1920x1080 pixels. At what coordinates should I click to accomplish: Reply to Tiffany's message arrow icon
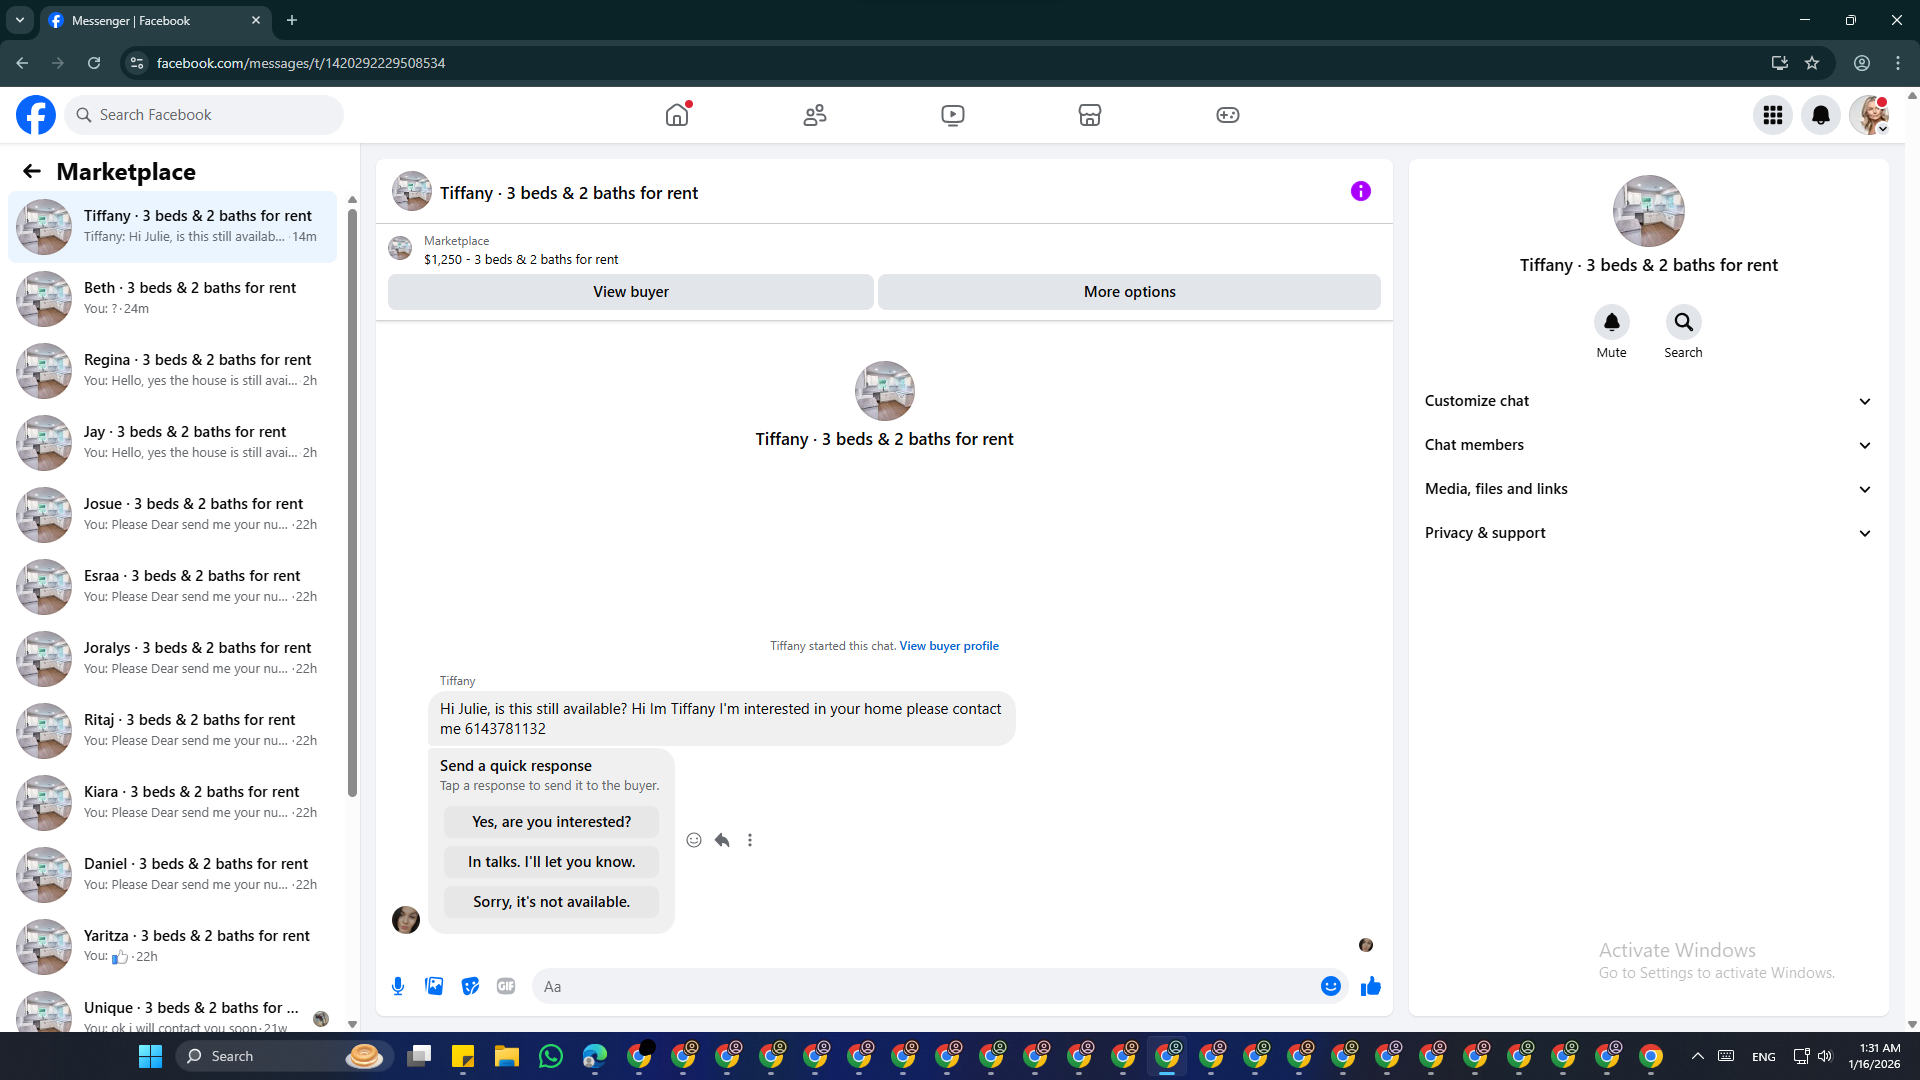[x=722, y=840]
